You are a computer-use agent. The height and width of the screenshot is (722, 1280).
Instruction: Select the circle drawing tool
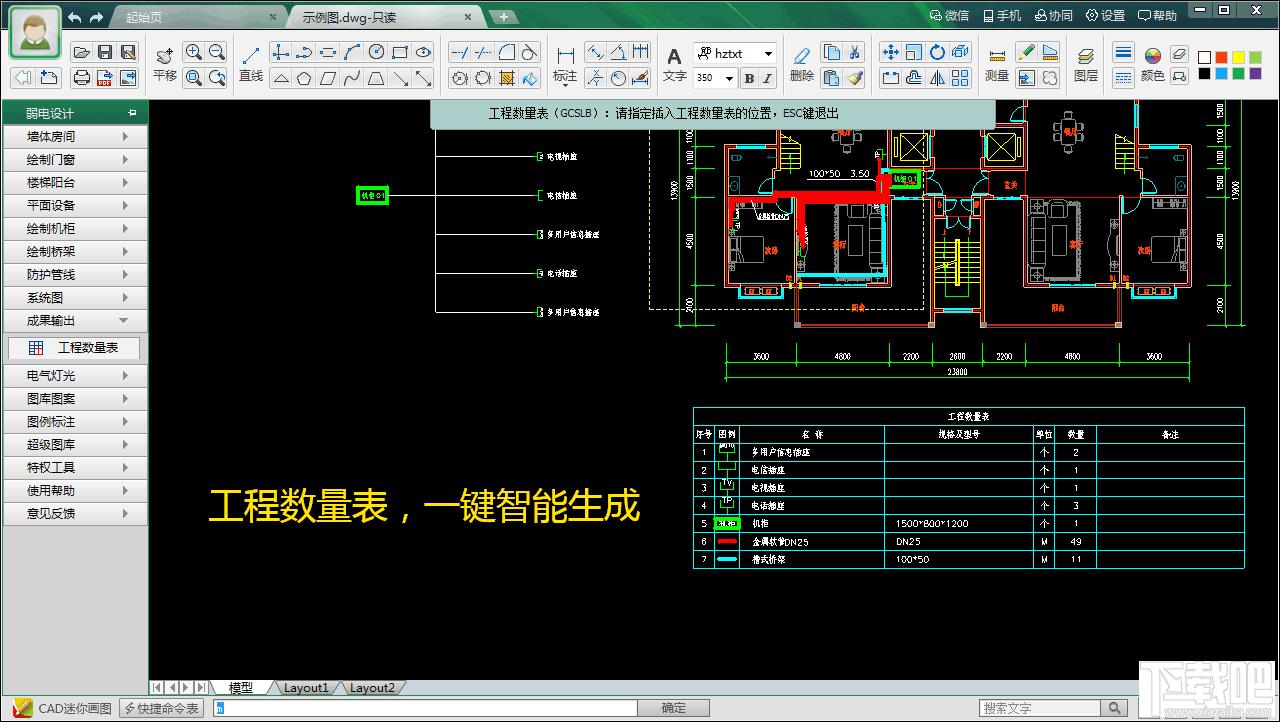click(376, 52)
